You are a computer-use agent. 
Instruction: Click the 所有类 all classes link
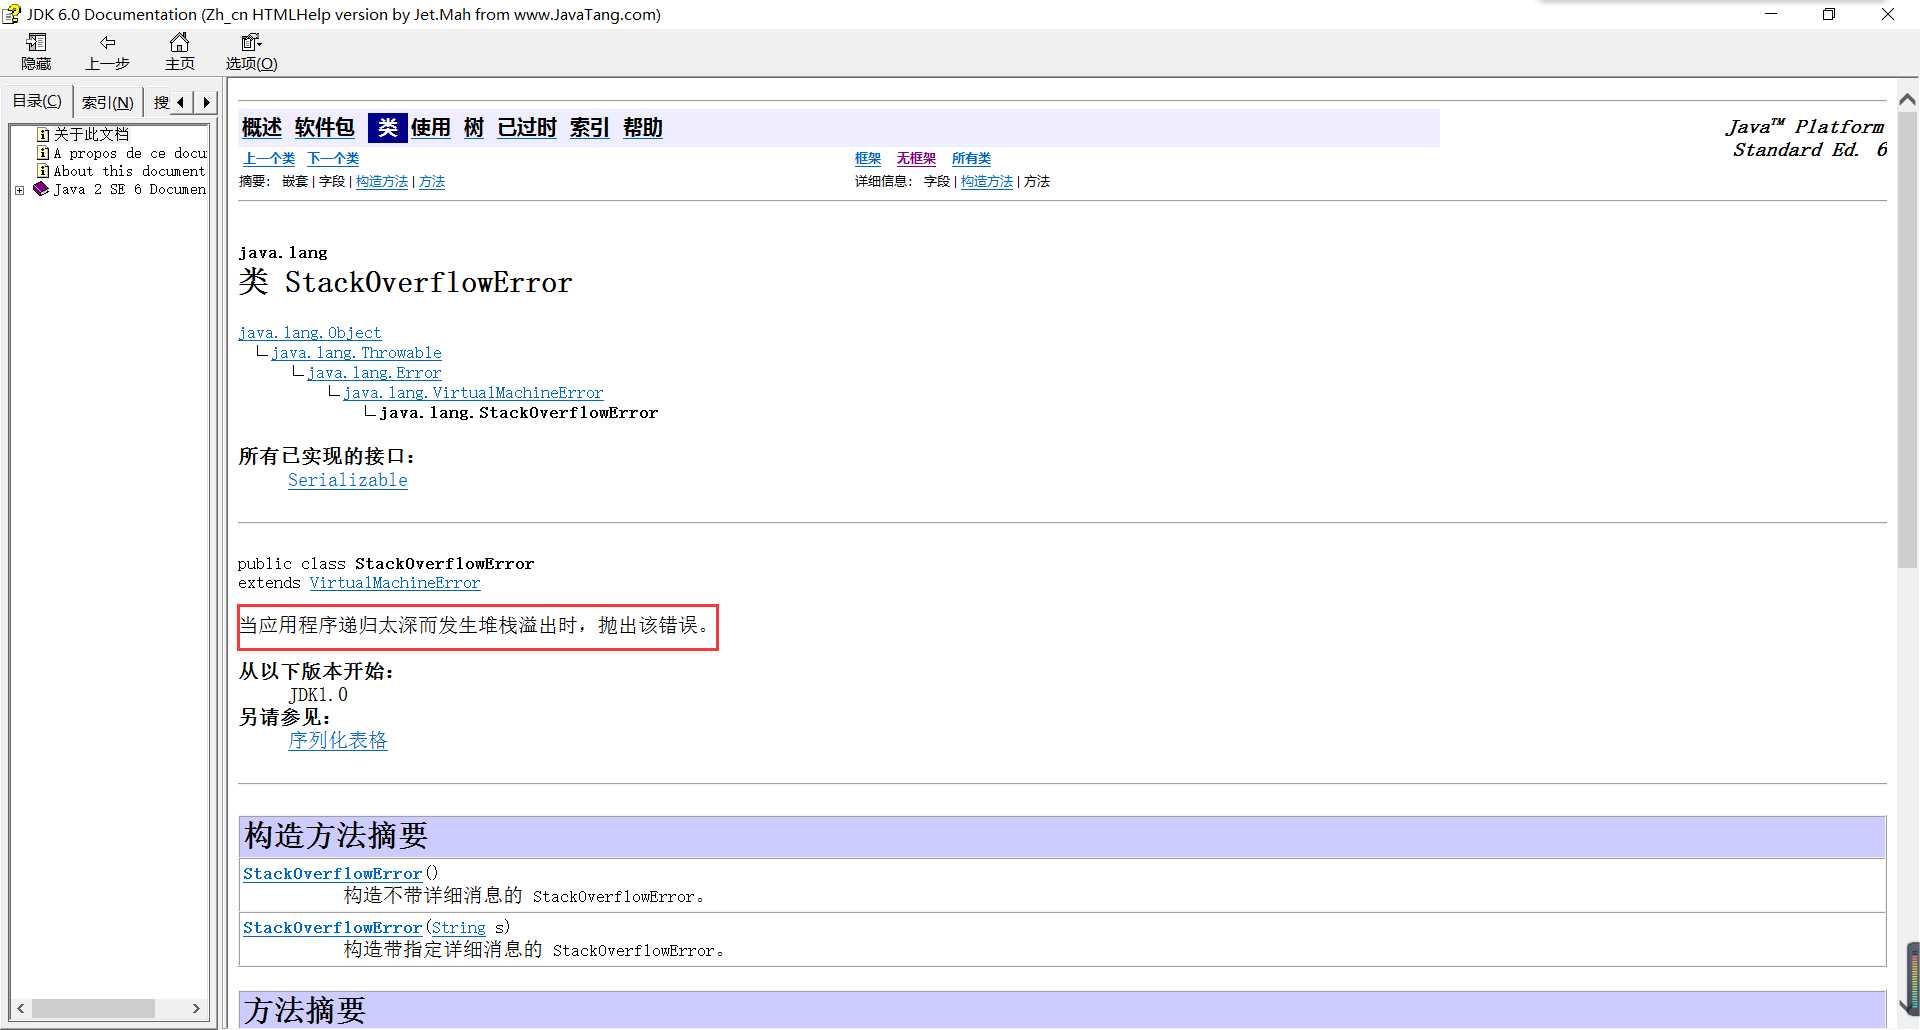(971, 158)
